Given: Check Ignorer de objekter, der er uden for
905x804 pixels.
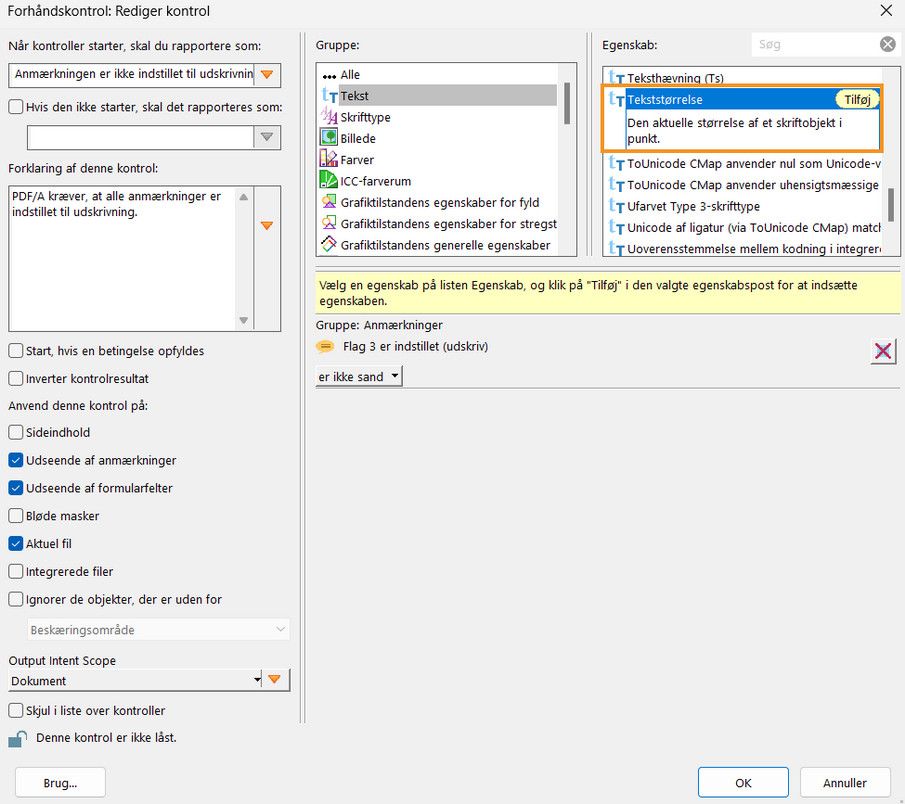Looking at the screenshot, I should [16, 599].
